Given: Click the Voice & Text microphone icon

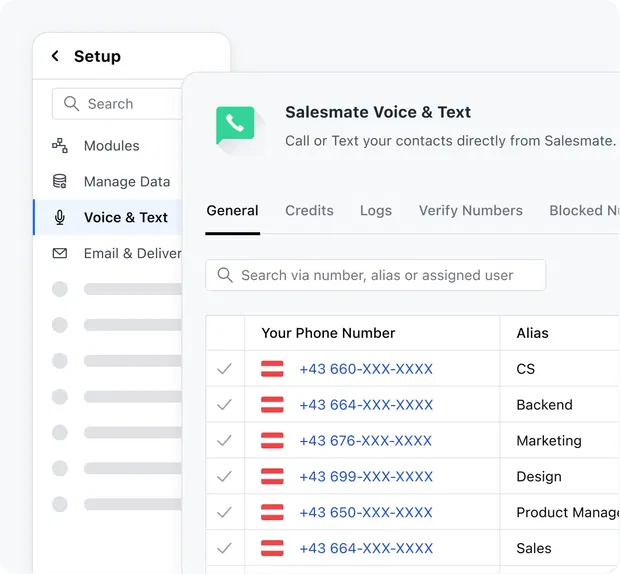Looking at the screenshot, I should 60,217.
